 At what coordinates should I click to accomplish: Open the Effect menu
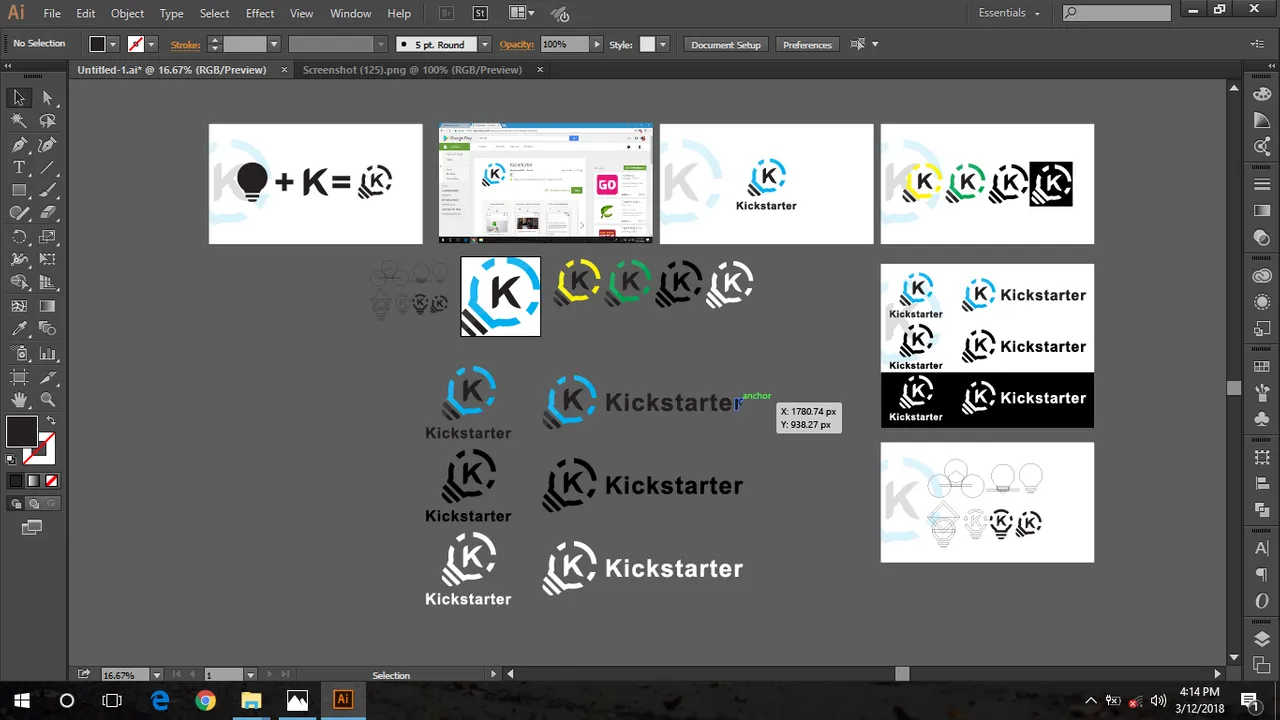coord(260,13)
